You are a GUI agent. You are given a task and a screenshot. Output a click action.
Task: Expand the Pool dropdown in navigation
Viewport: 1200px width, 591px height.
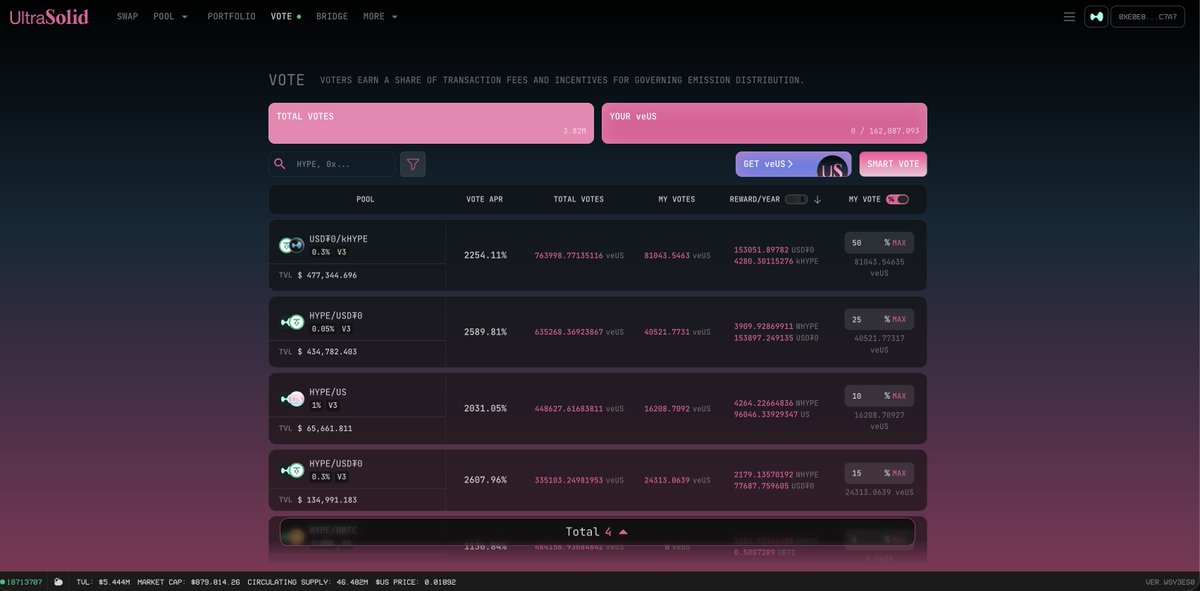click(x=170, y=16)
